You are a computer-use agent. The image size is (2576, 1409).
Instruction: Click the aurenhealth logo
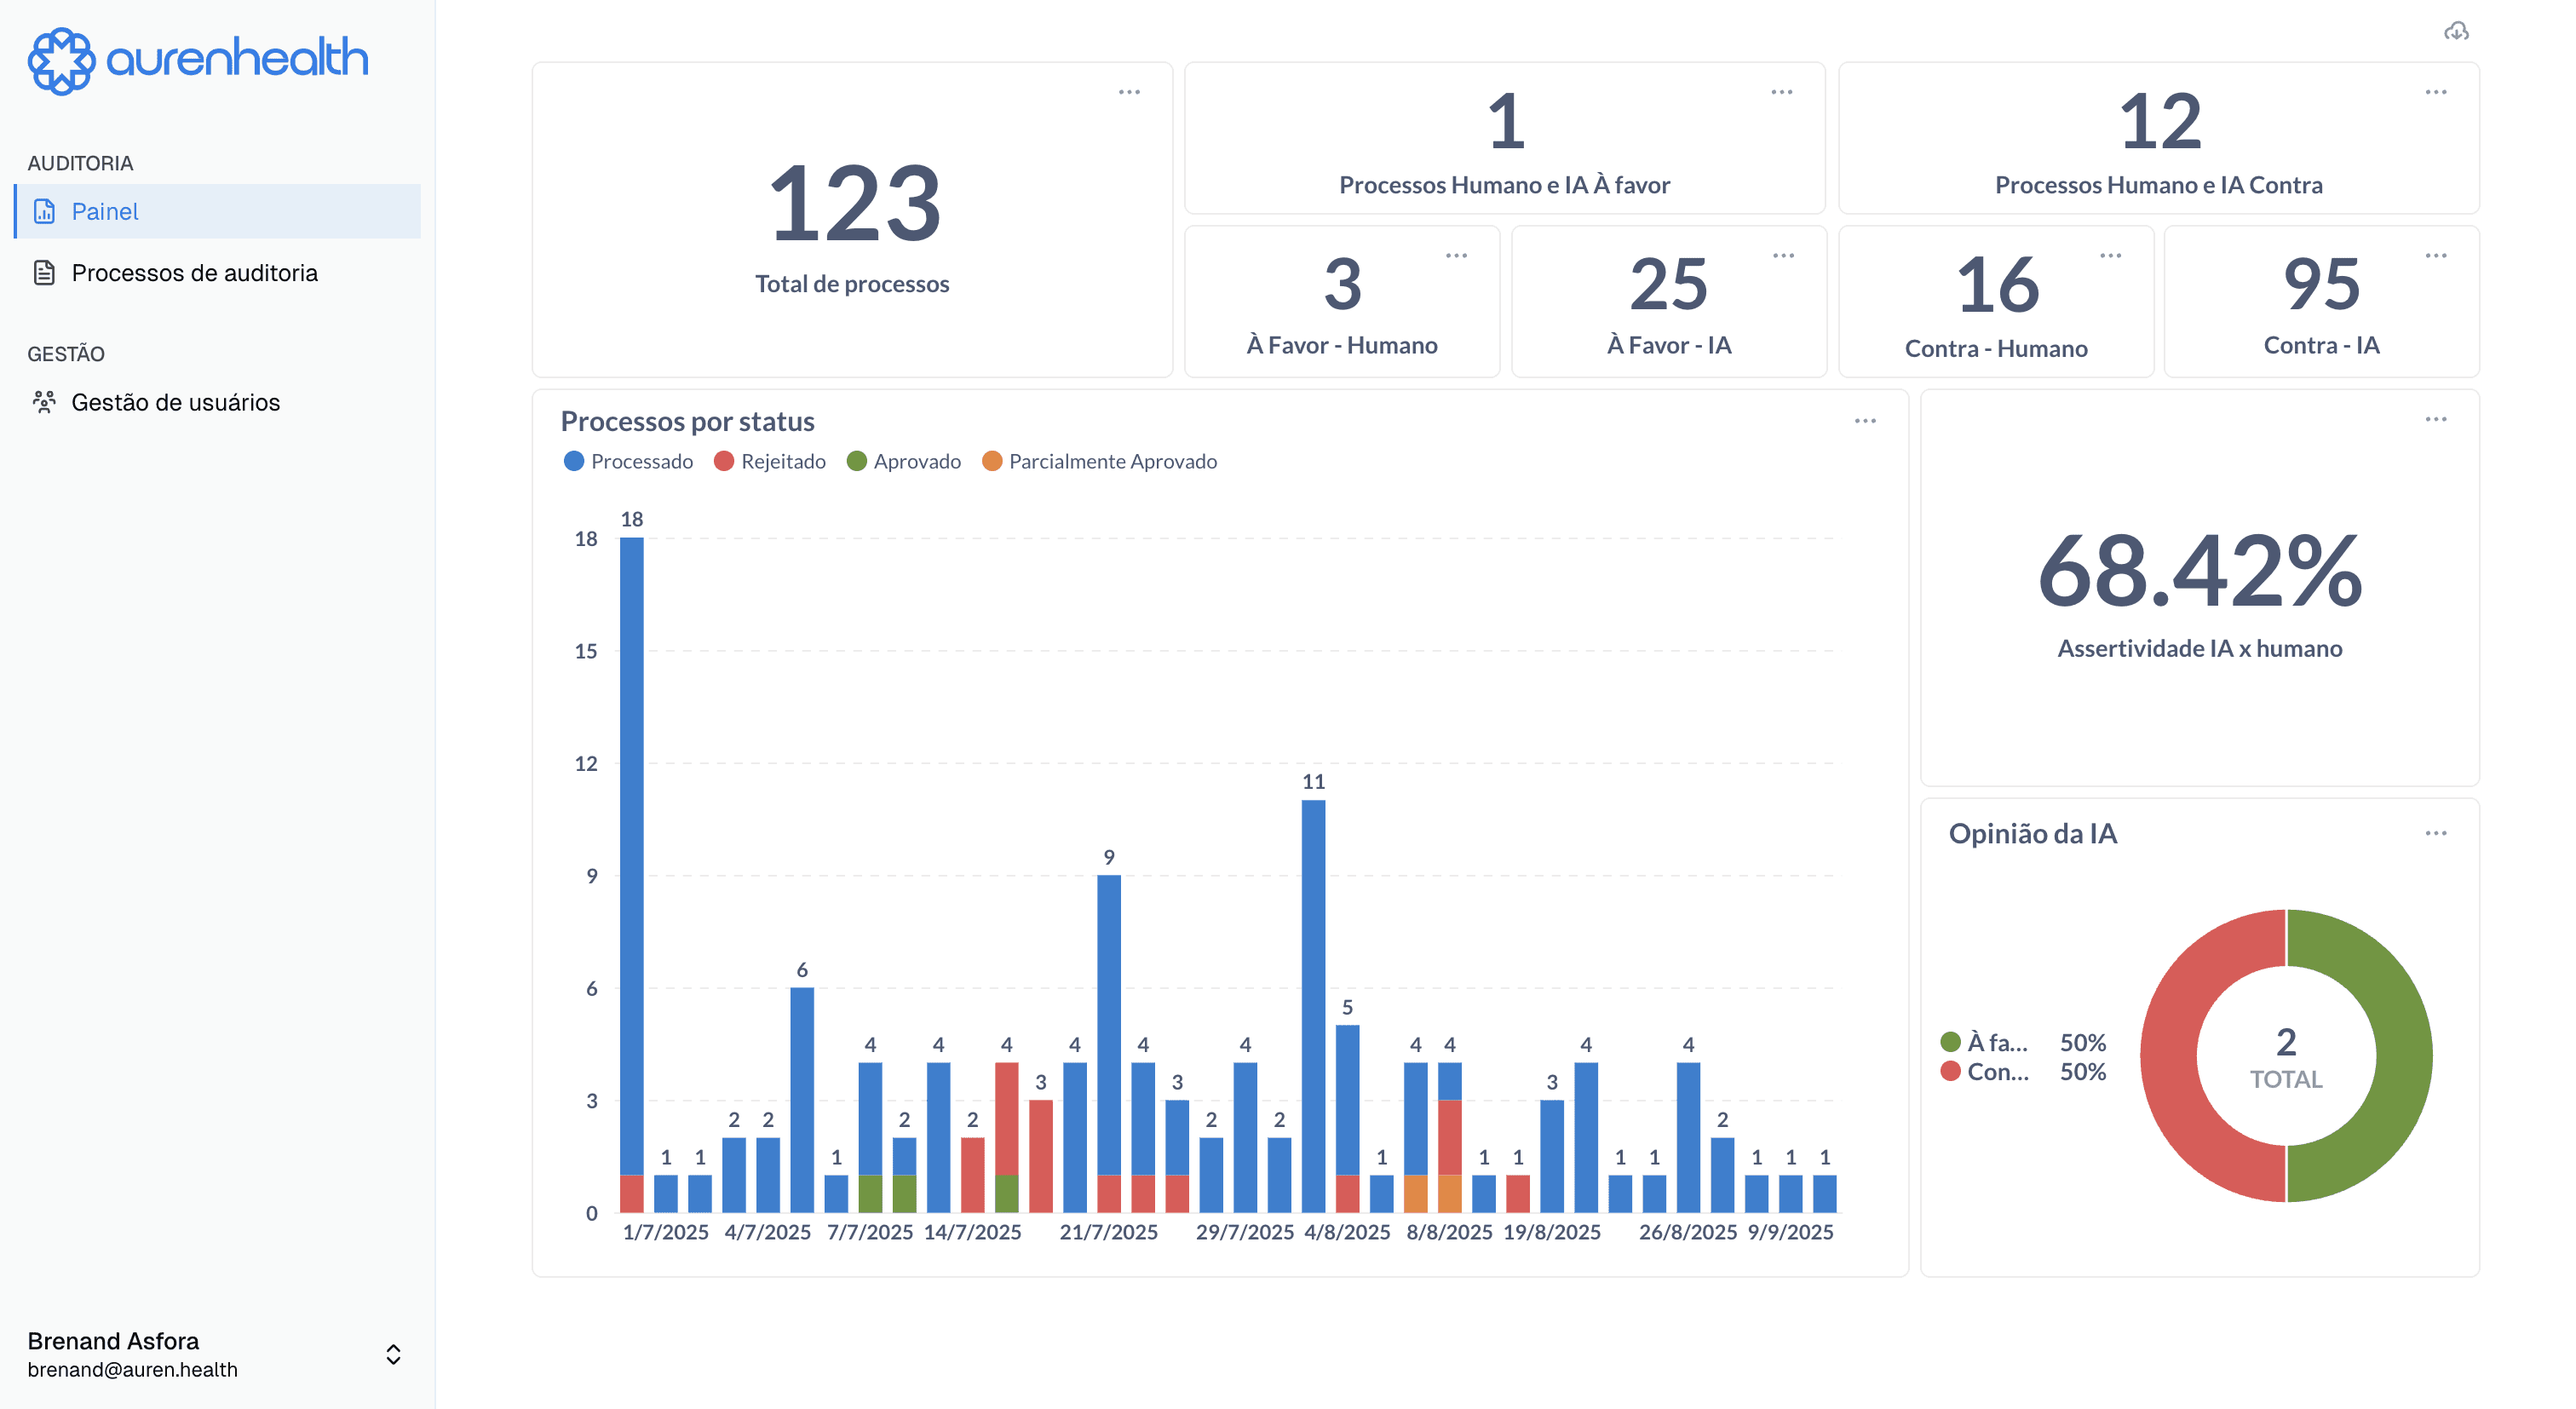(x=197, y=60)
